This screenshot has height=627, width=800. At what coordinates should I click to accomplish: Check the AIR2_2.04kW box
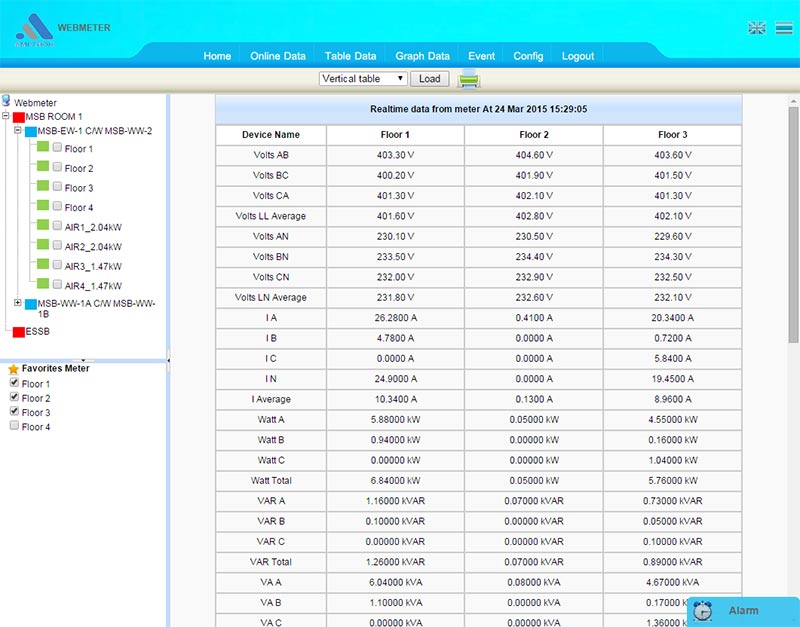coord(57,245)
